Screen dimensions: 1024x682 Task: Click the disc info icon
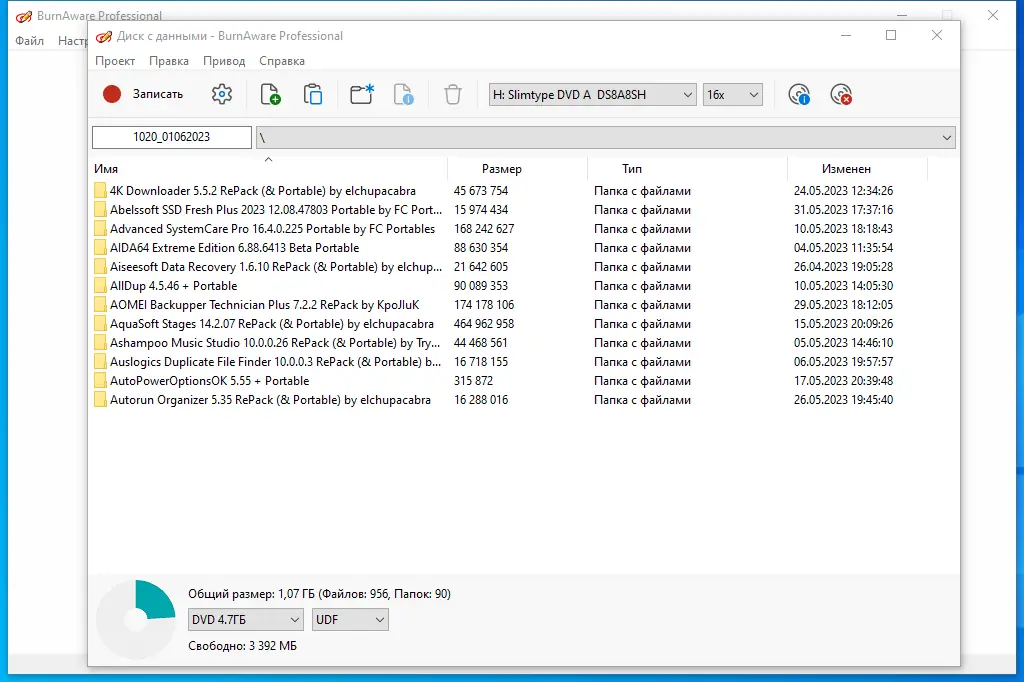[x=799, y=95]
